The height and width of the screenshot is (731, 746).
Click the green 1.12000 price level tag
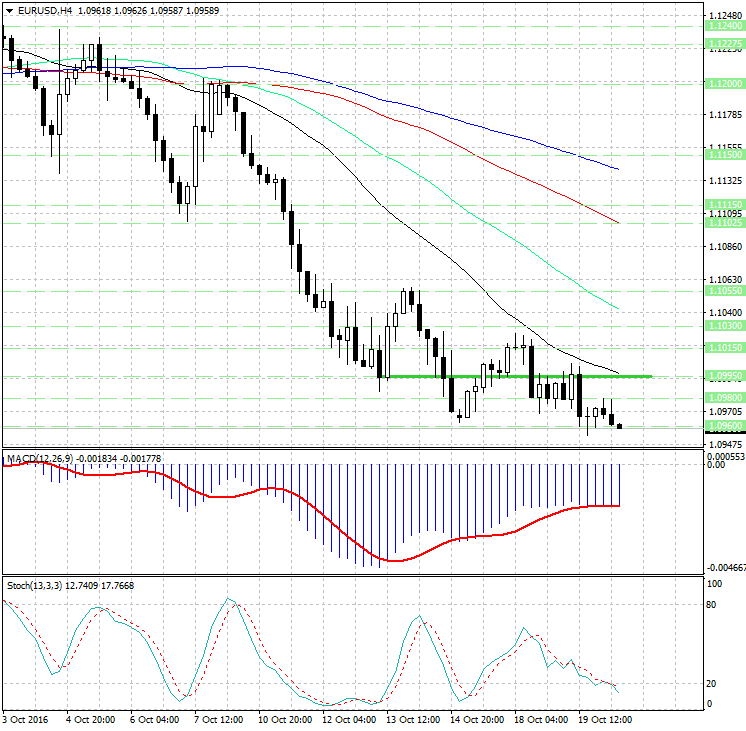click(723, 84)
